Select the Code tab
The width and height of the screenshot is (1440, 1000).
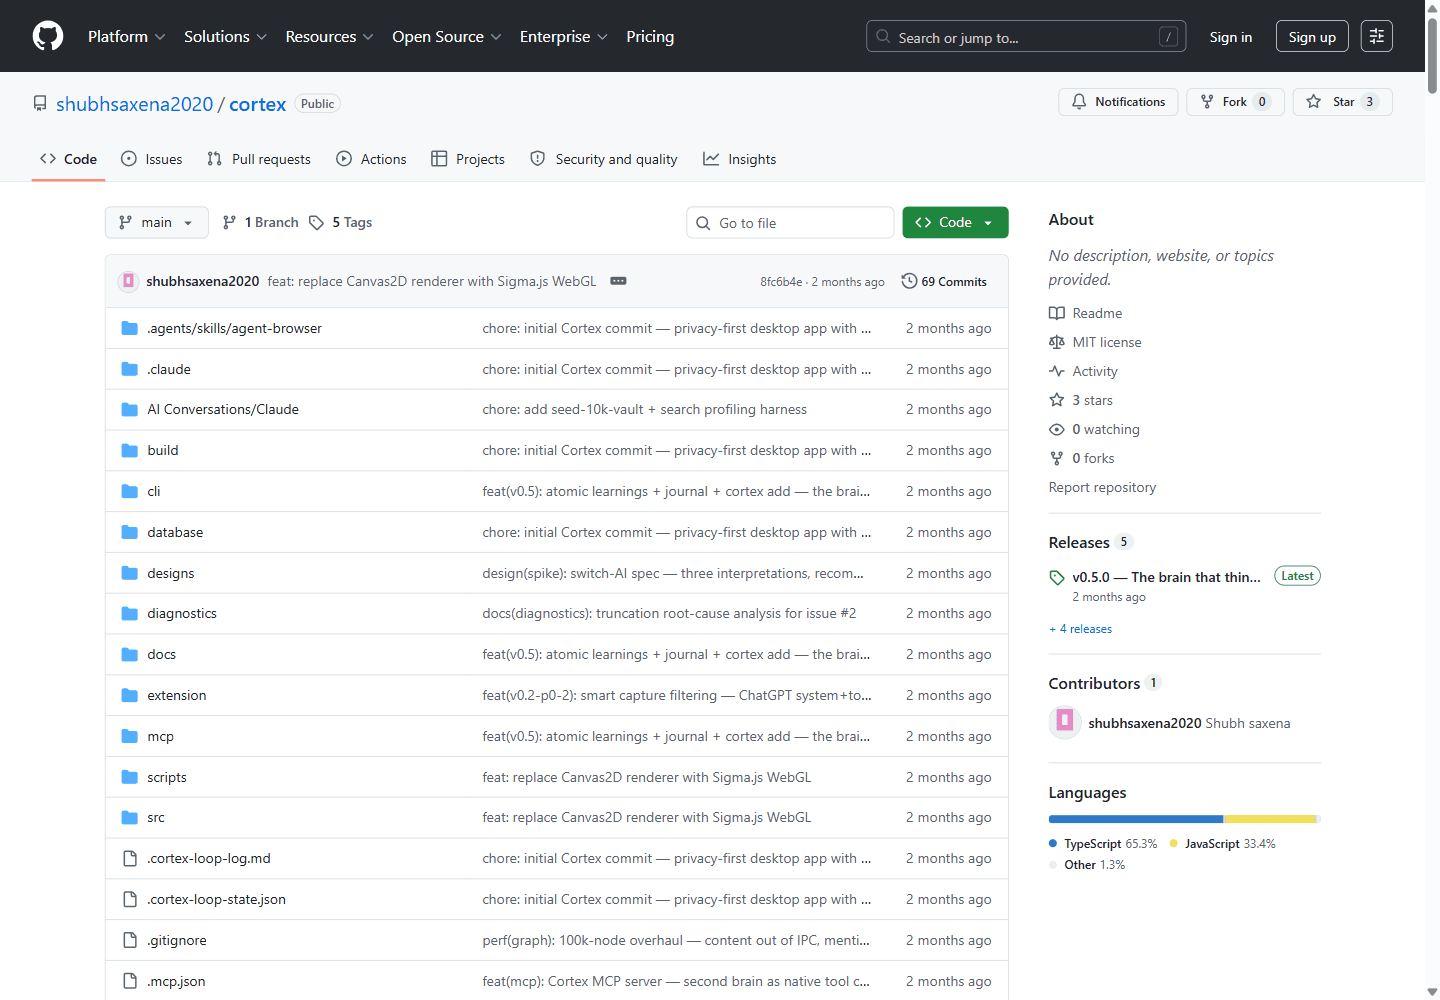click(68, 159)
